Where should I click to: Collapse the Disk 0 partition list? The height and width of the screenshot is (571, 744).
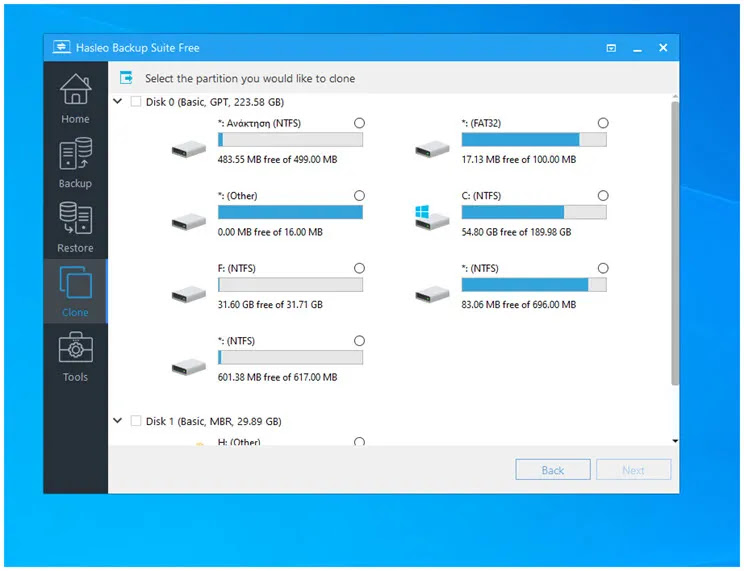click(118, 101)
